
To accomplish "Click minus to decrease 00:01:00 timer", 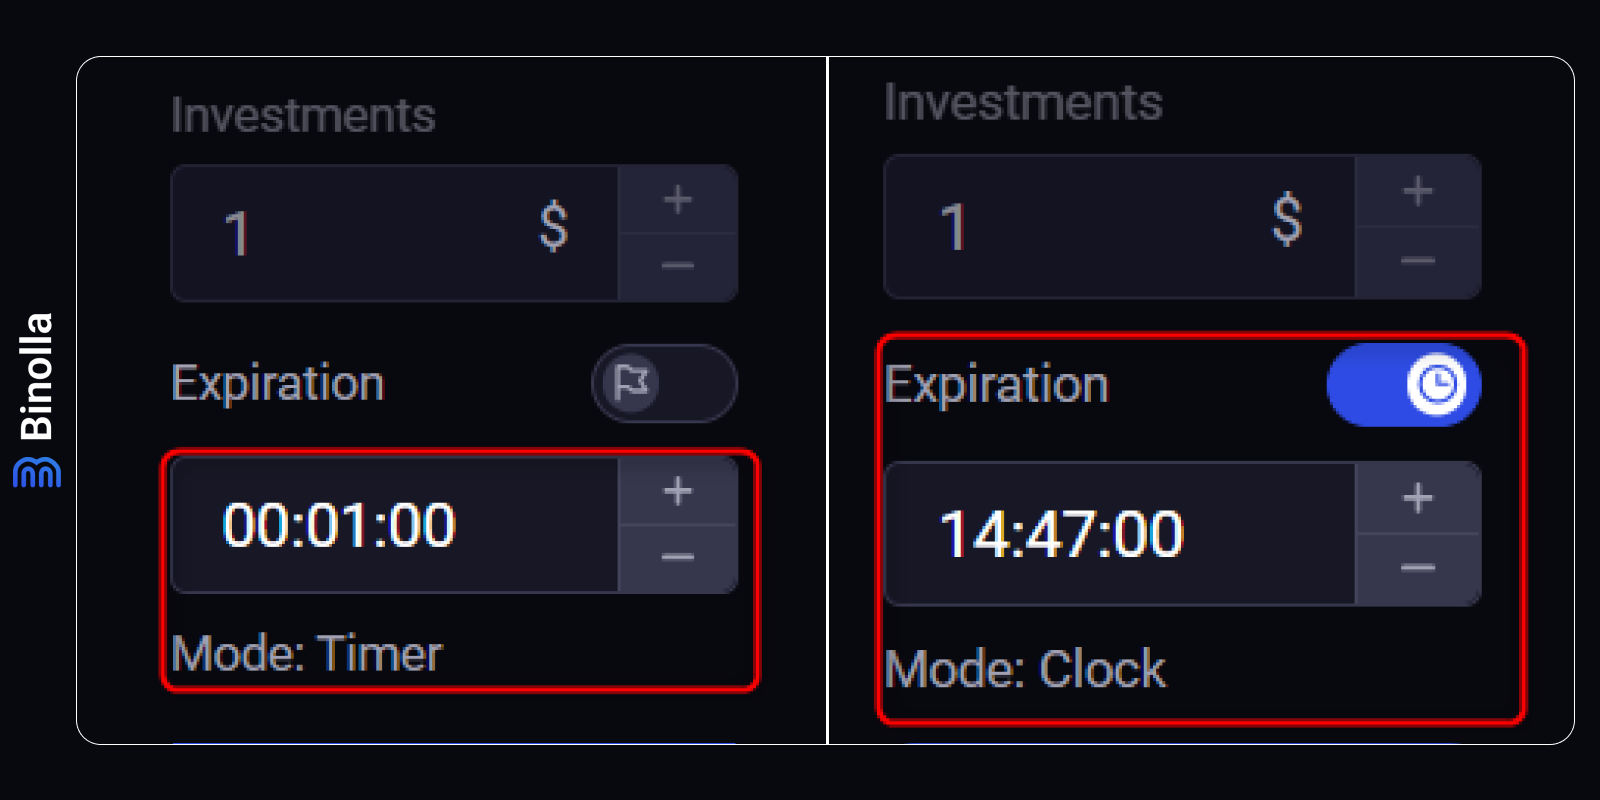I will (x=678, y=557).
